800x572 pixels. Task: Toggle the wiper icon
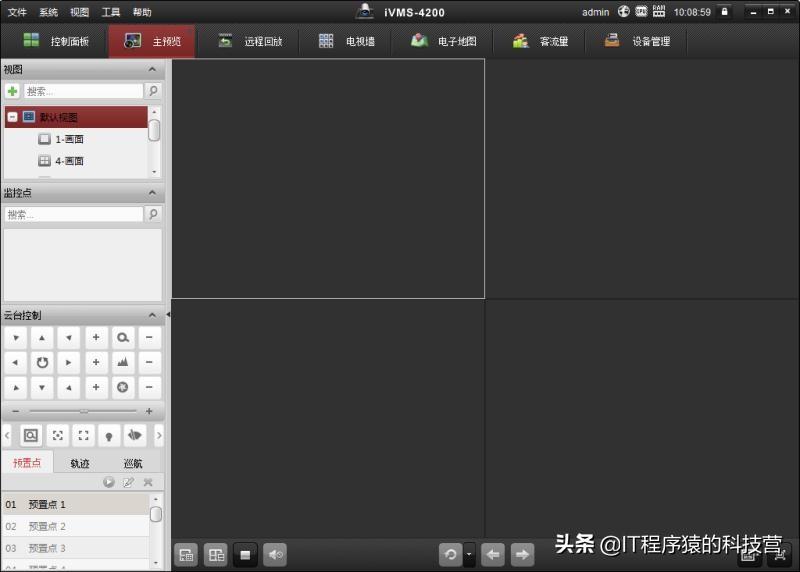click(x=135, y=435)
